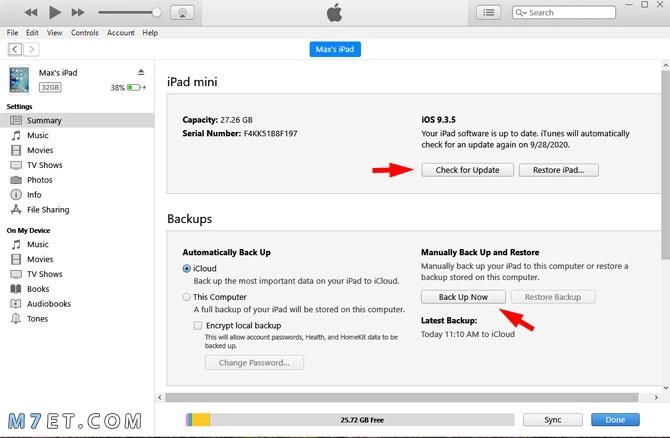This screenshot has height=438, width=670.
Task: Open the list view button
Action: 488,12
